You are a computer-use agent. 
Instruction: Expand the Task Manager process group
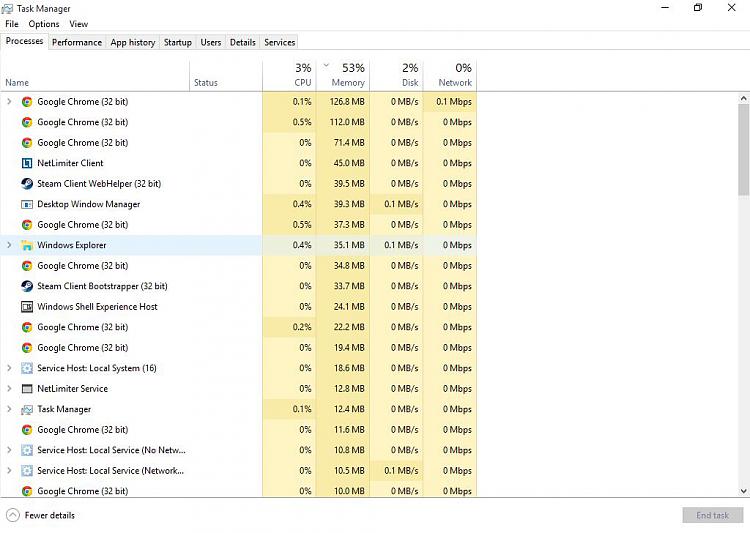[x=9, y=409]
